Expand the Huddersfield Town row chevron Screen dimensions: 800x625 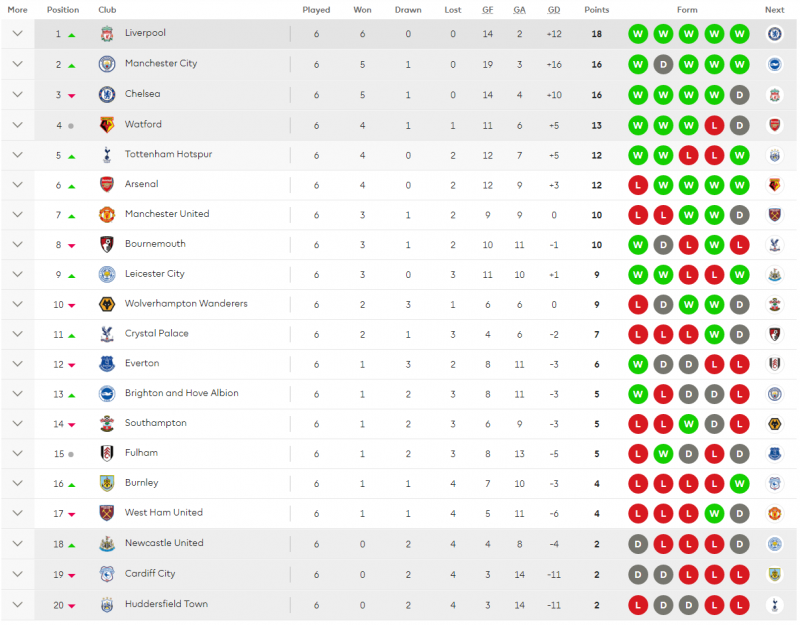coord(17,605)
